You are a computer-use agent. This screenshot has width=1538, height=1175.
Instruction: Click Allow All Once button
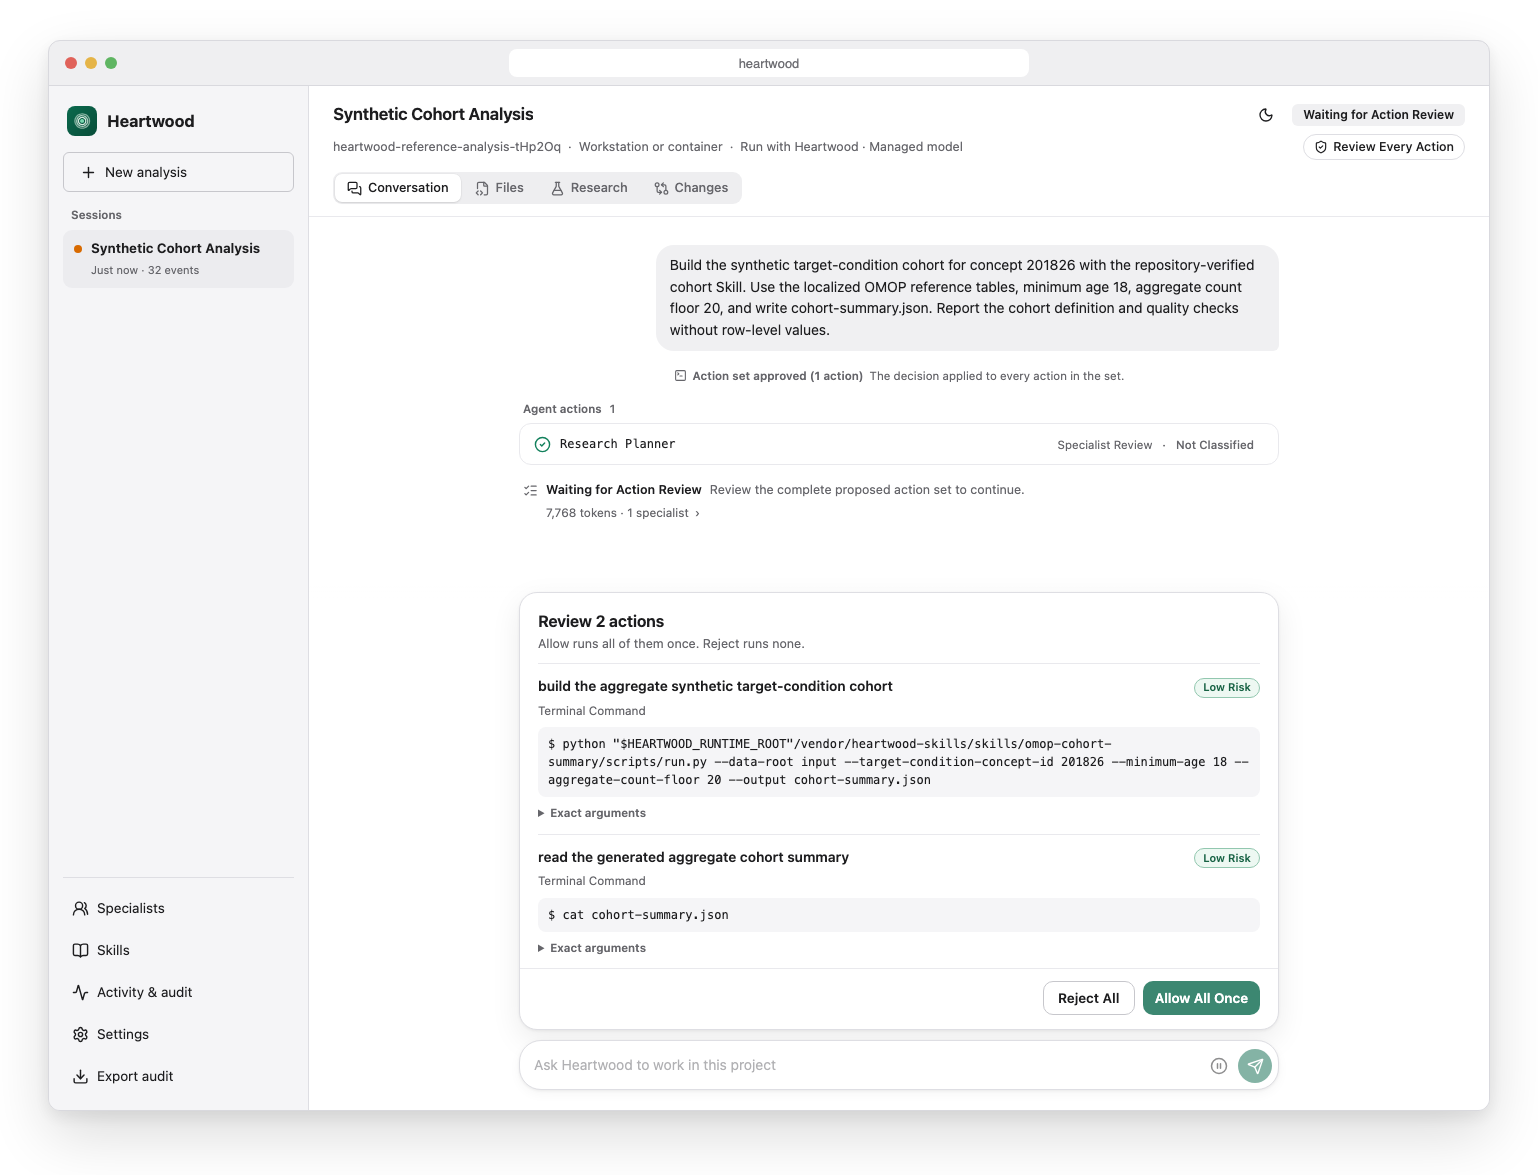coord(1201,998)
